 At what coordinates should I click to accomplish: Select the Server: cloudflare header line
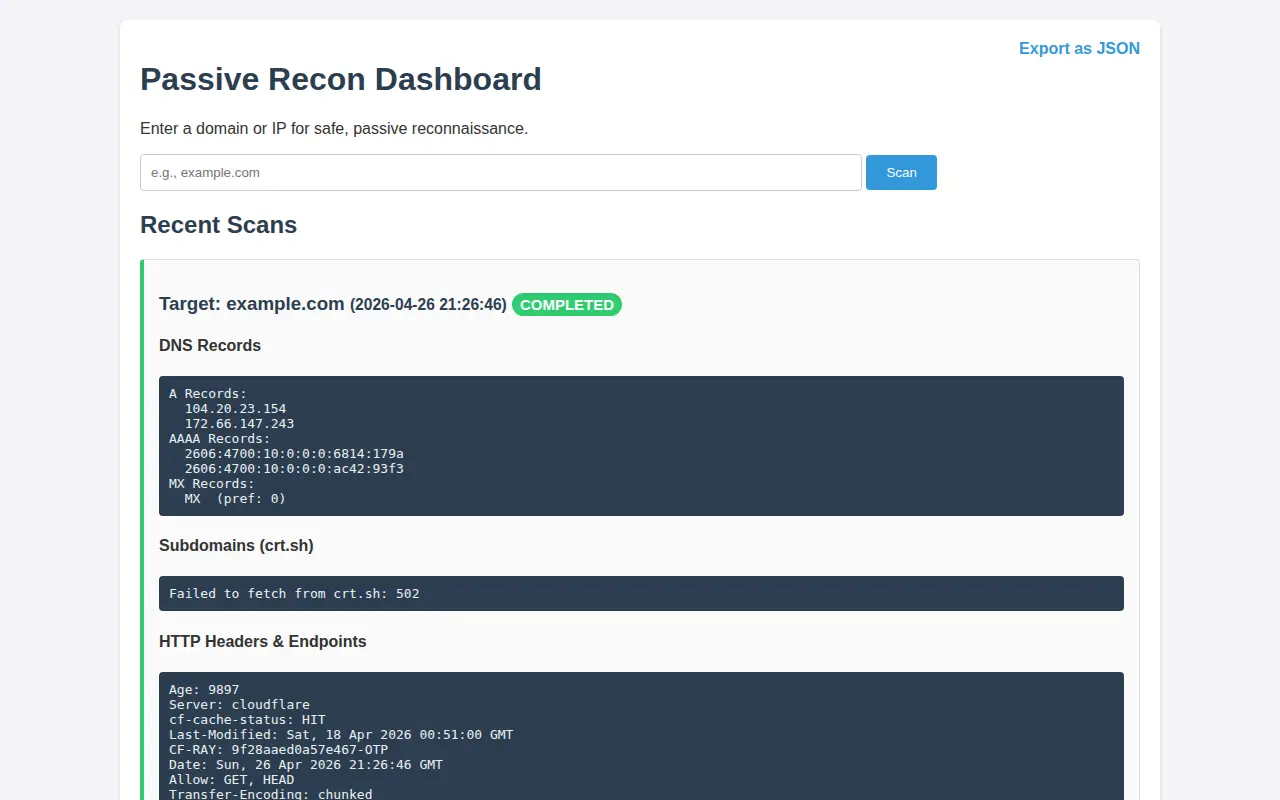239,704
